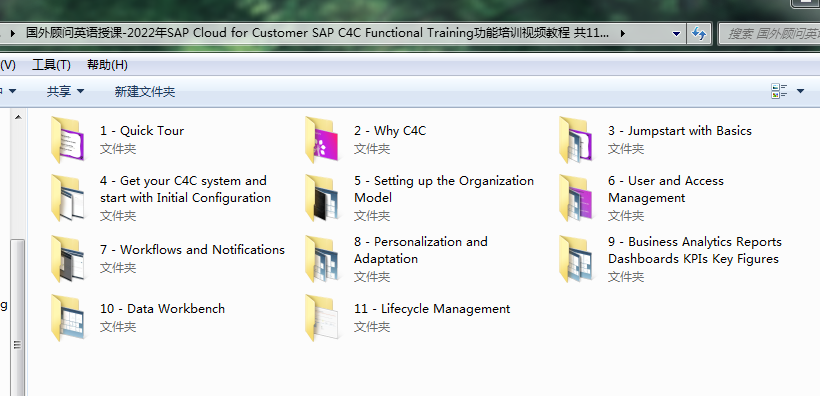Click the '10 - Data Workbench' folder name
The width and height of the screenshot is (820, 396).
click(x=162, y=309)
